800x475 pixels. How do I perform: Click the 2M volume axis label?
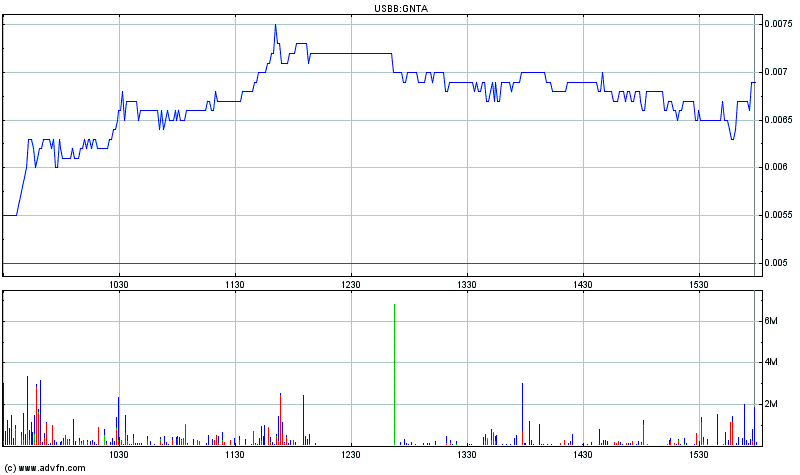pyautogui.click(x=771, y=404)
